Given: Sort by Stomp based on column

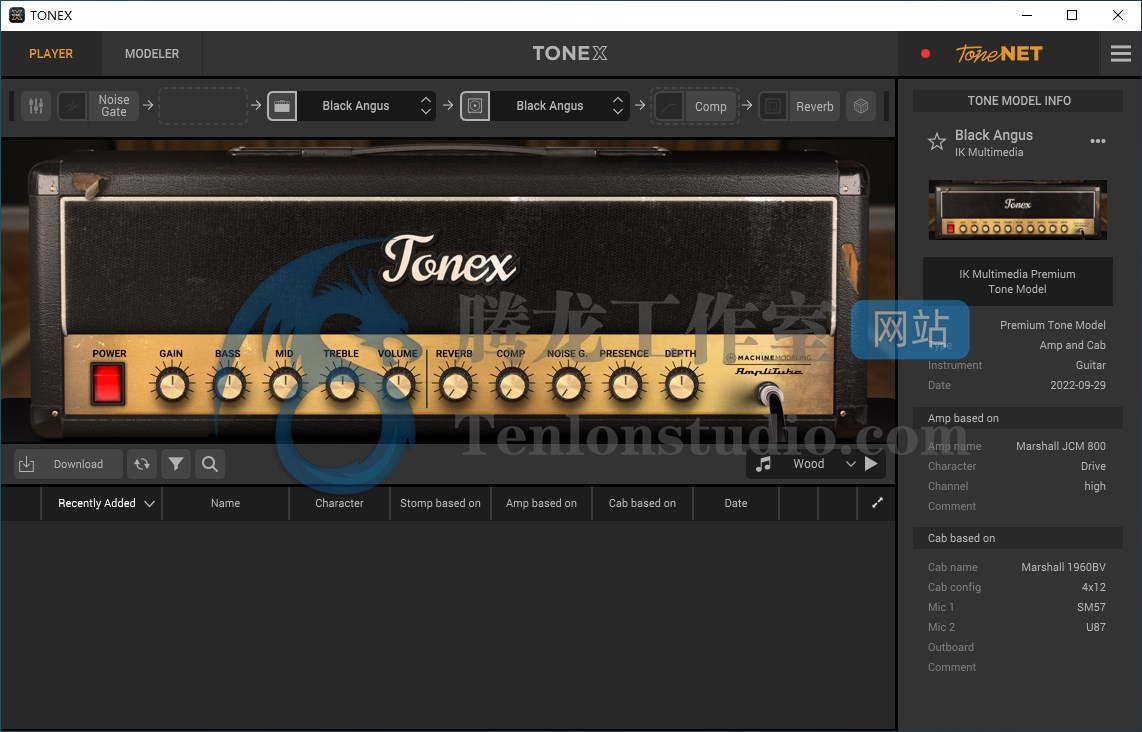Looking at the screenshot, I should point(440,503).
